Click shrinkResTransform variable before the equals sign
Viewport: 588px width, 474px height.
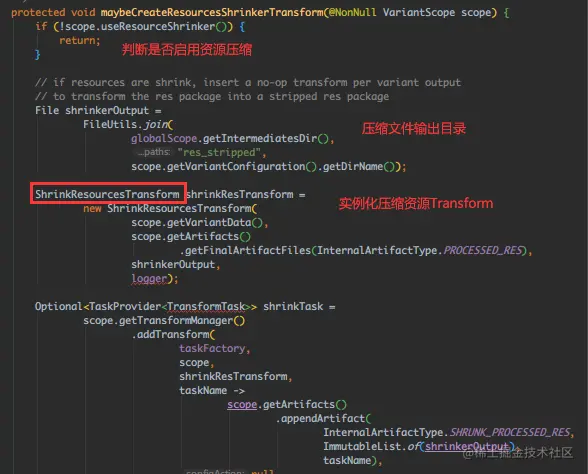point(239,194)
